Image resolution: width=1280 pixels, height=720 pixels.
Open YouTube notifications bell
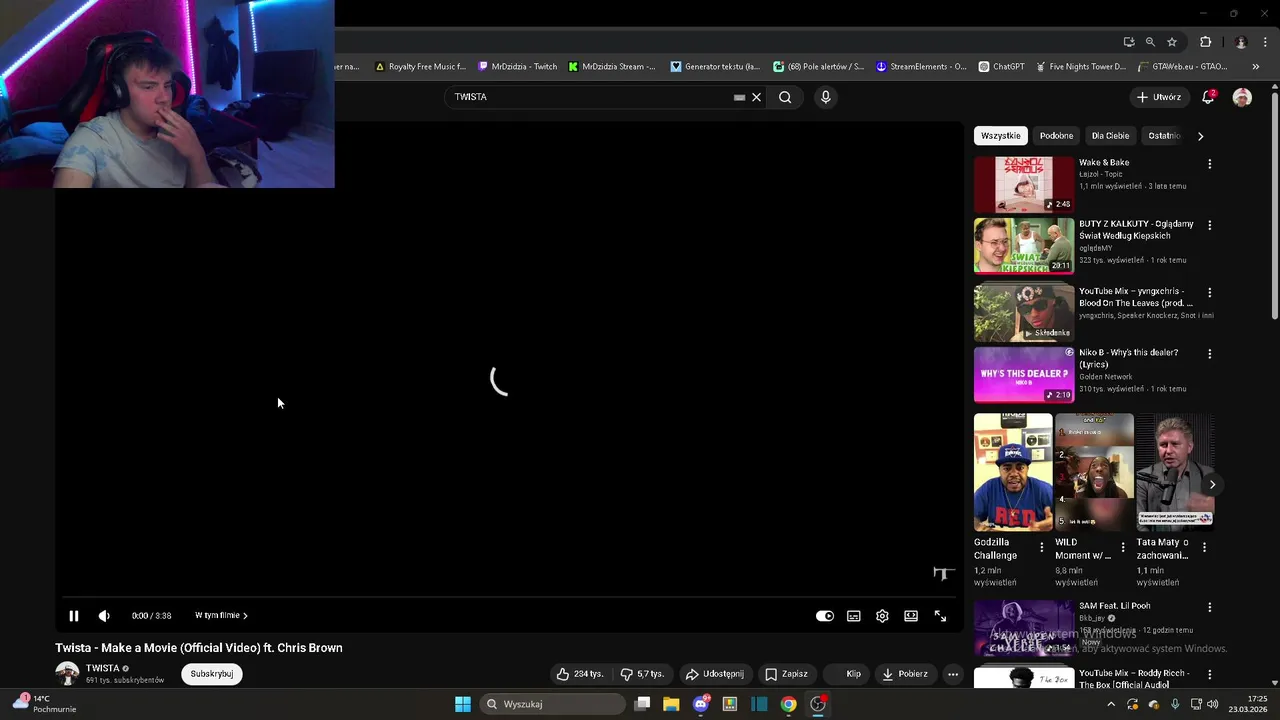point(1208,97)
